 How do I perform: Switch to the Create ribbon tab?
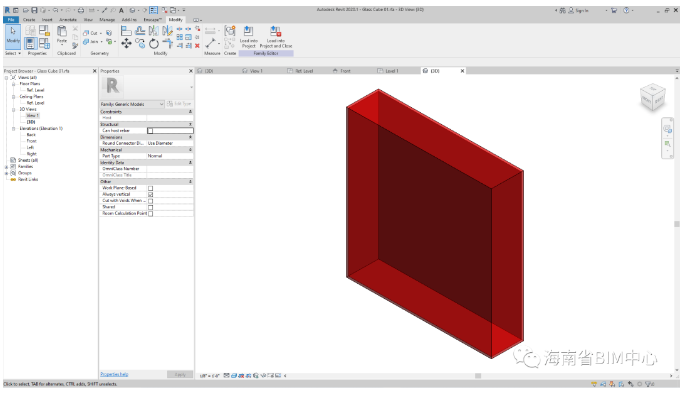click(29, 20)
